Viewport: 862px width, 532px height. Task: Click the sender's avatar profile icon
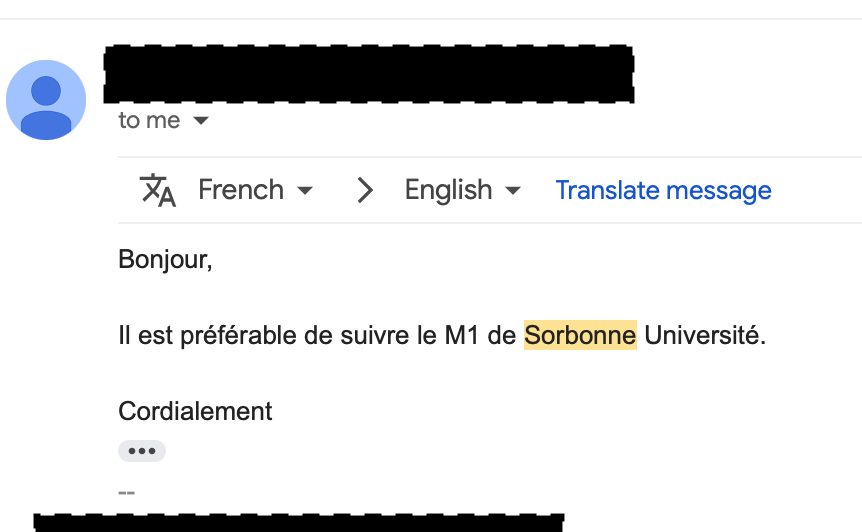[x=46, y=100]
